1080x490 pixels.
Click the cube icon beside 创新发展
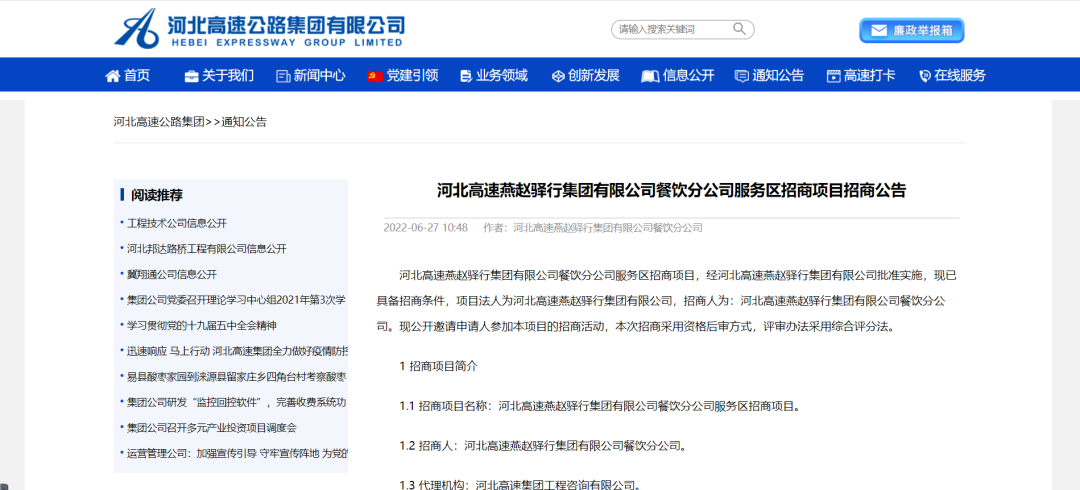click(x=559, y=76)
